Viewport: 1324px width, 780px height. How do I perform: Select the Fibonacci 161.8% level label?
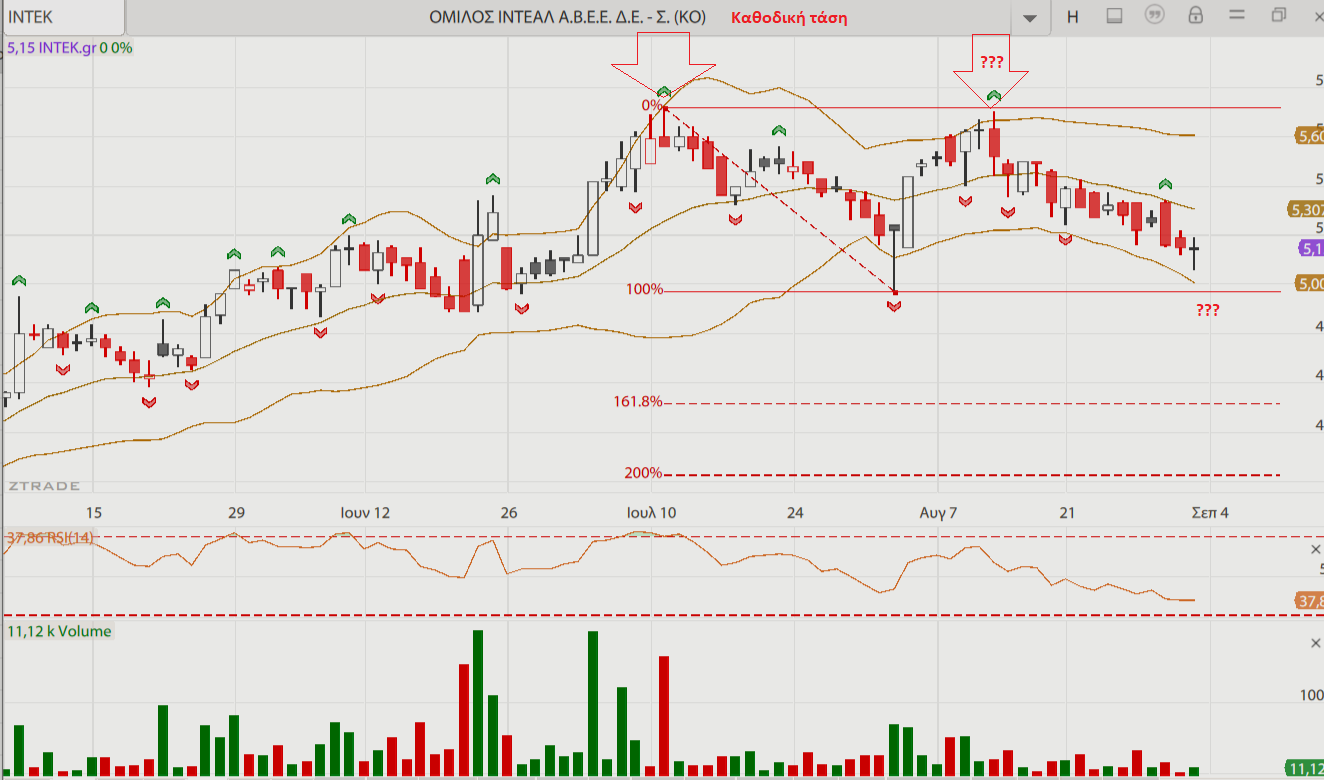(638, 401)
